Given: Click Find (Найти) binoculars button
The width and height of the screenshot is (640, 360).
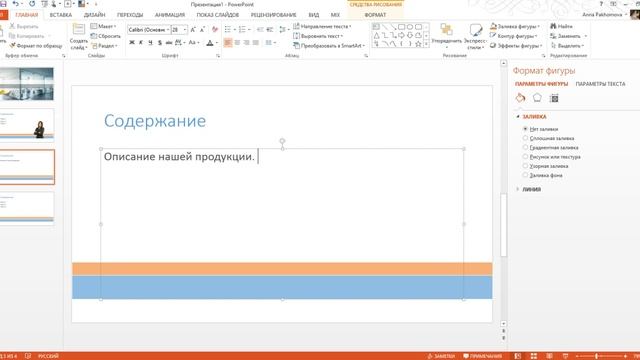Looking at the screenshot, I should coord(562,26).
